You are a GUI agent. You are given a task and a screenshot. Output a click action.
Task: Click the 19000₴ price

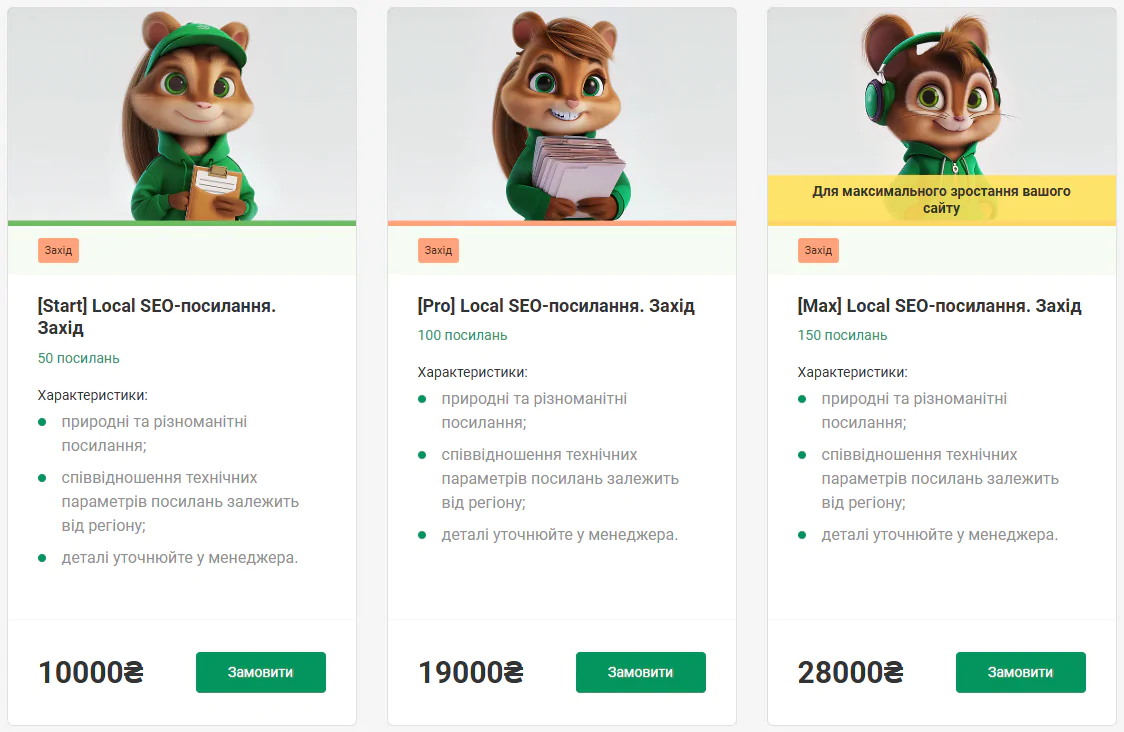click(471, 673)
